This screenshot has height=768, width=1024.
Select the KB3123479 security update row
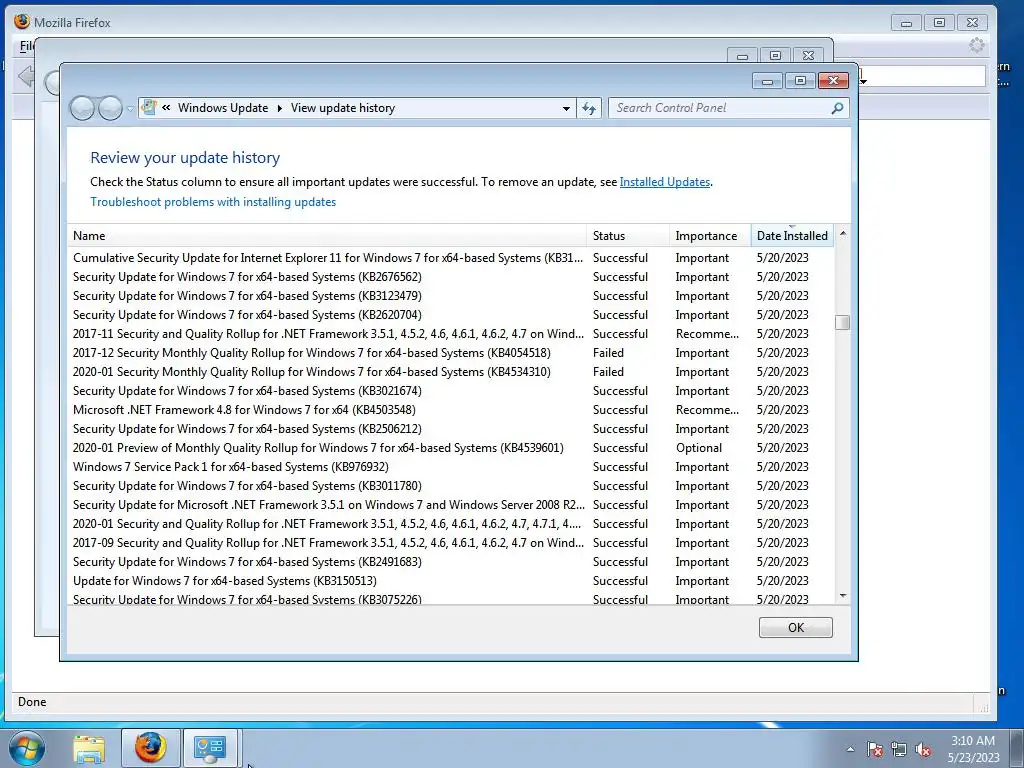click(x=451, y=296)
